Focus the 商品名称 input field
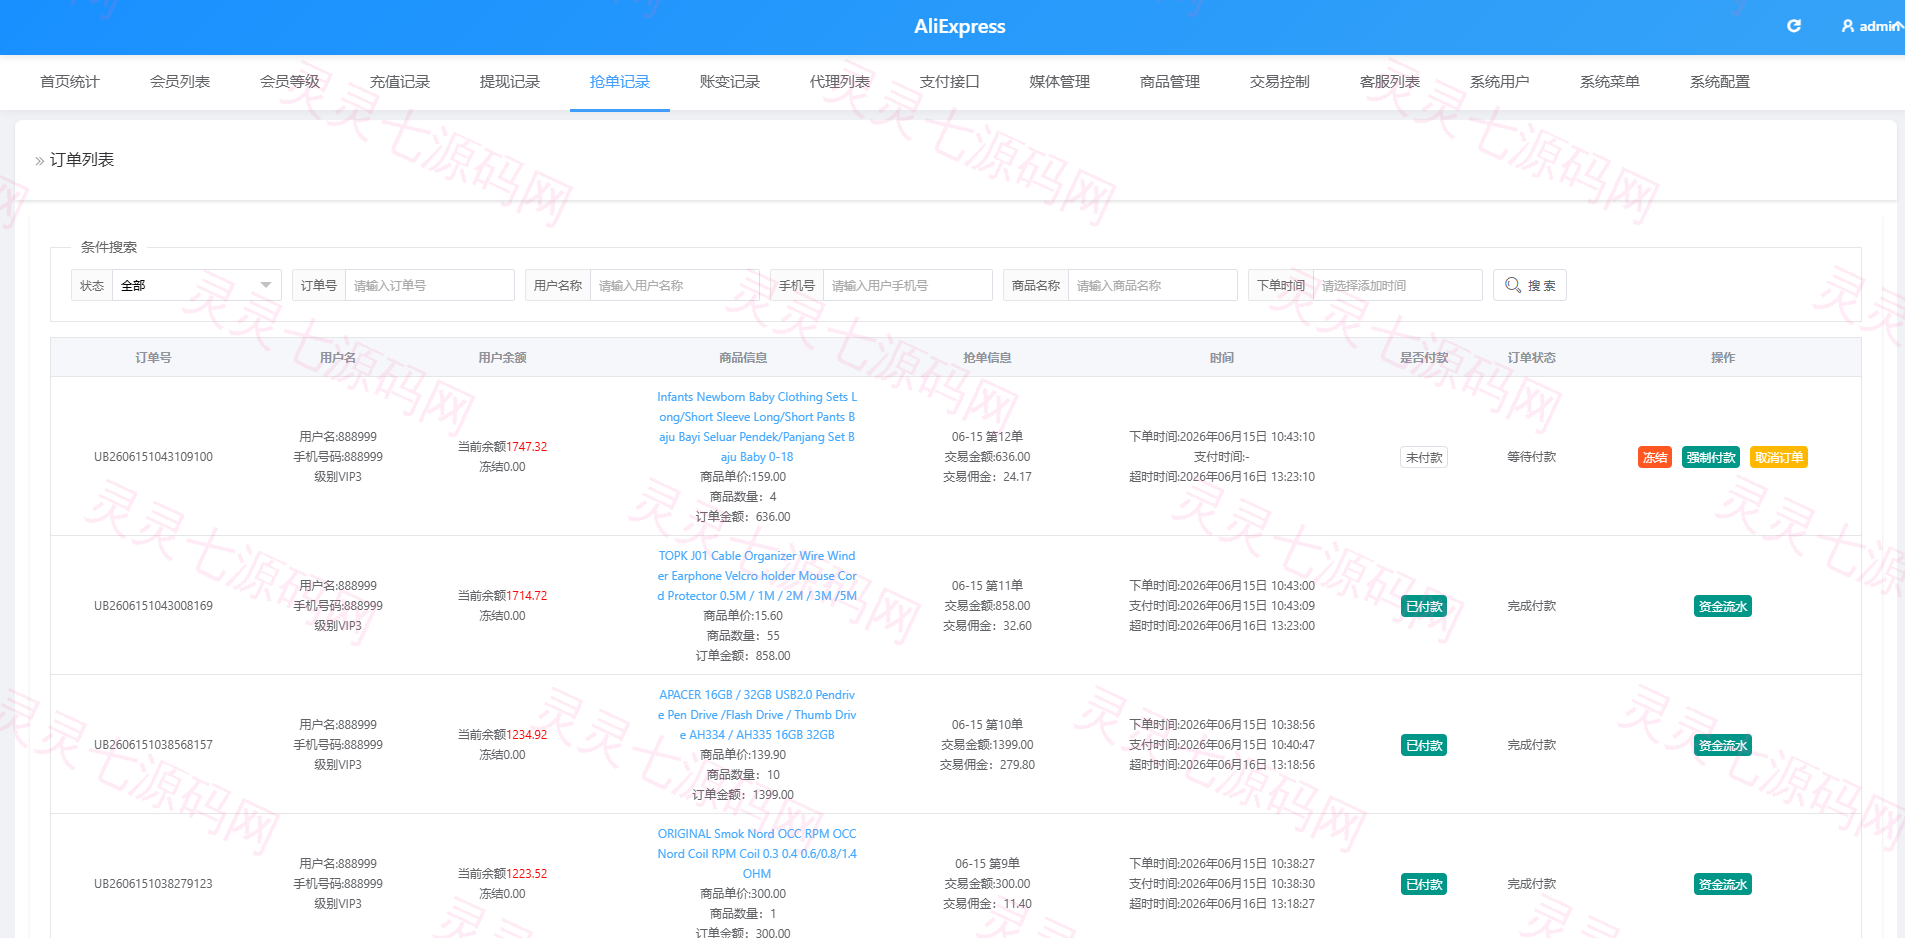 (1152, 285)
